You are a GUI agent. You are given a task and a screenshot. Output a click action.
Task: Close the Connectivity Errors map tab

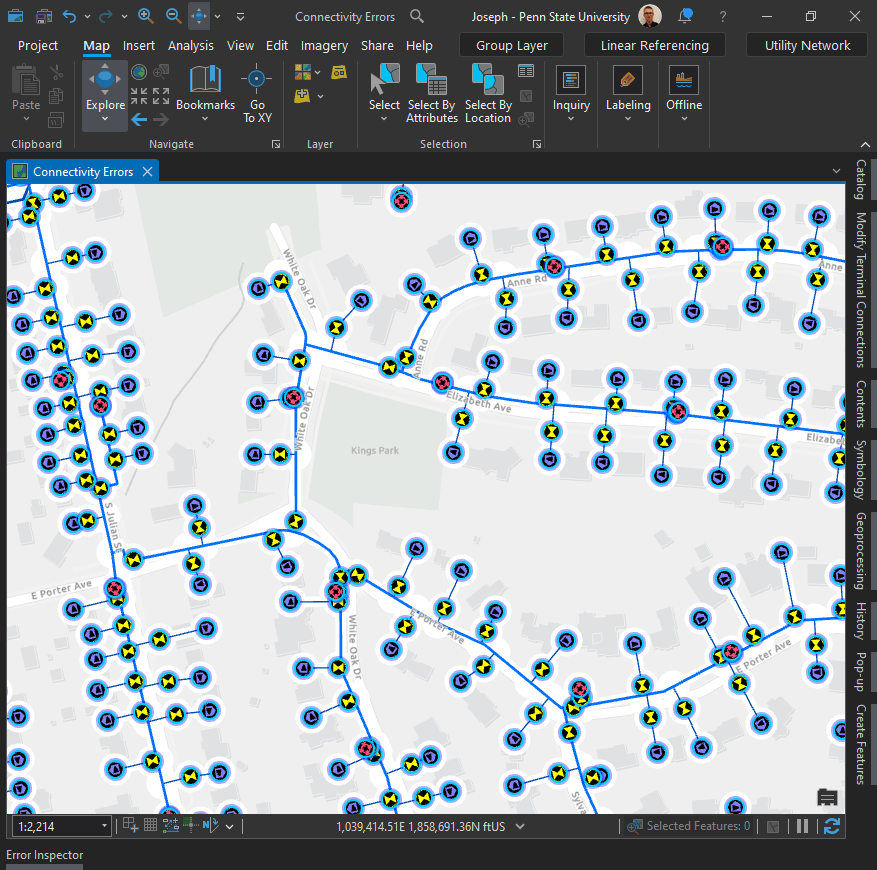coord(147,172)
